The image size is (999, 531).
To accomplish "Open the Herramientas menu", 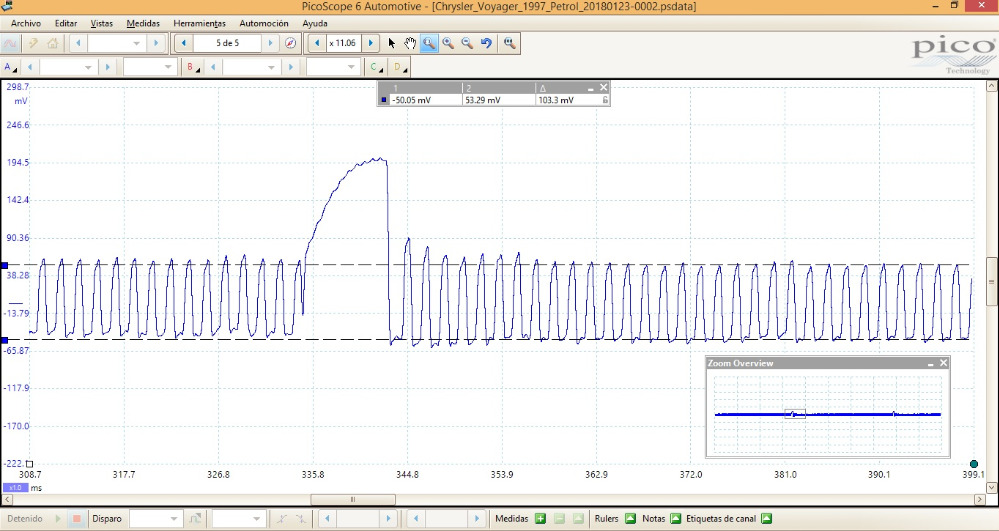I will 199,22.
